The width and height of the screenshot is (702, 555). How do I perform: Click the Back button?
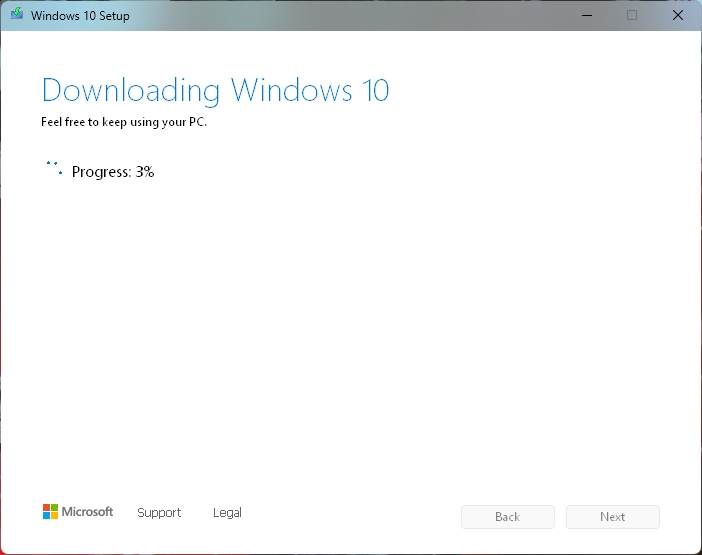508,517
